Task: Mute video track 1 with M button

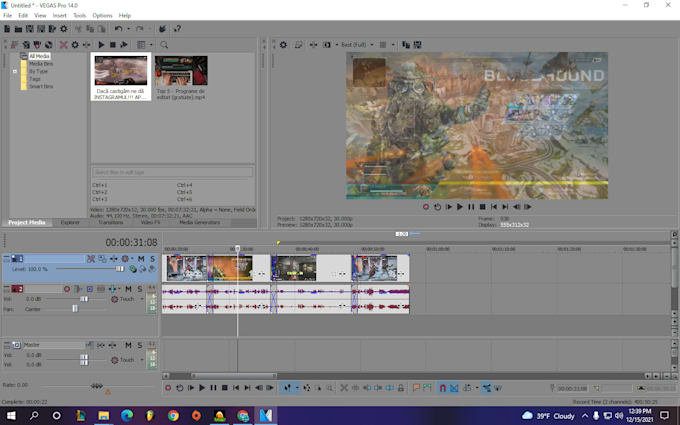Action: [141, 259]
